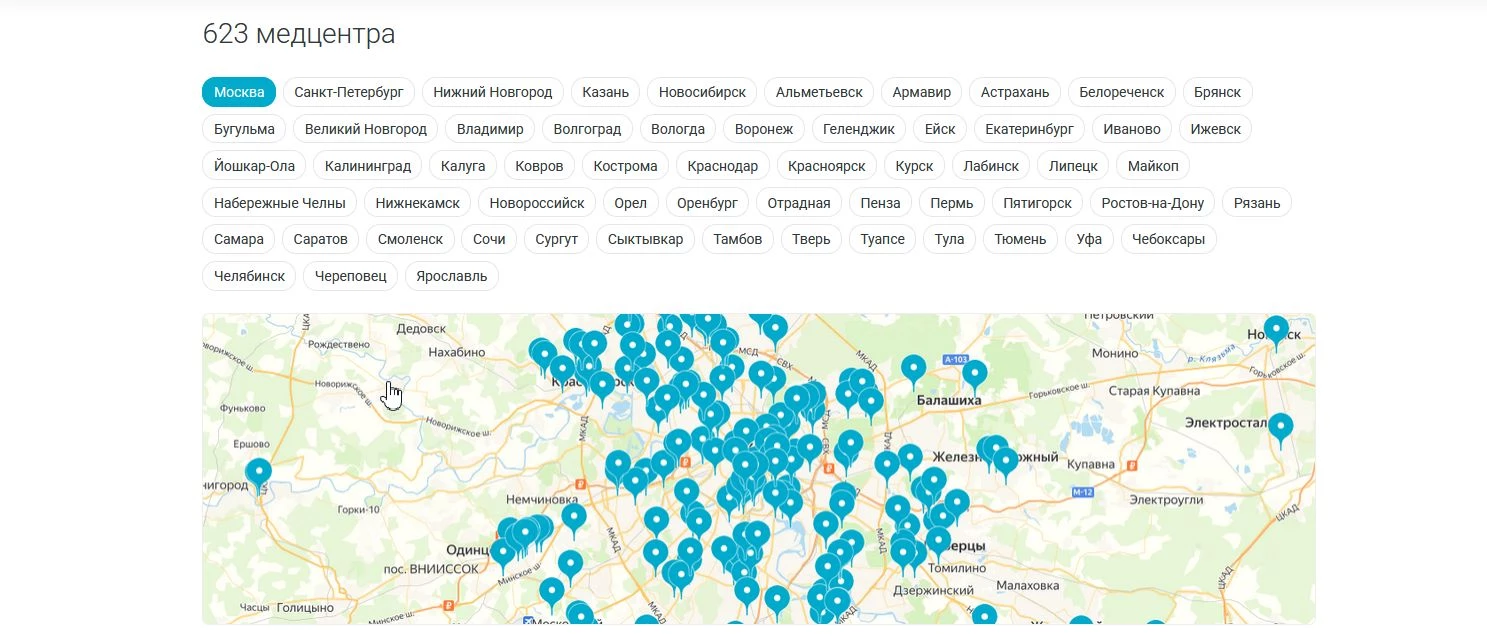Pick the Самара city chip

pyautogui.click(x=239, y=240)
